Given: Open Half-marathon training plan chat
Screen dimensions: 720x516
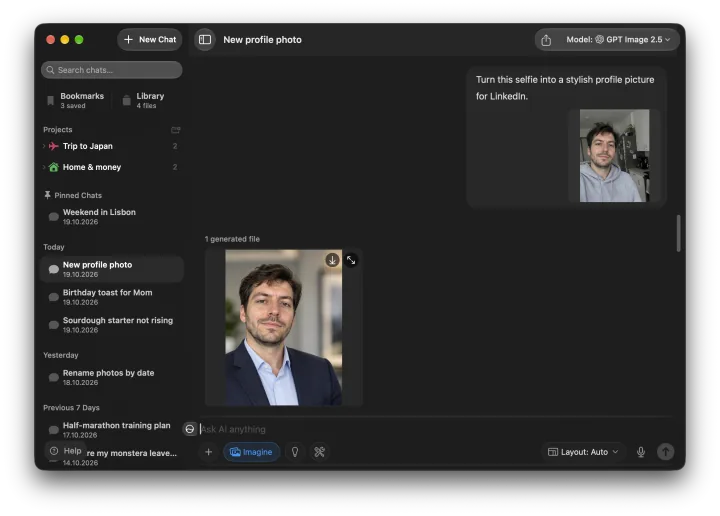Looking at the screenshot, I should (x=112, y=430).
